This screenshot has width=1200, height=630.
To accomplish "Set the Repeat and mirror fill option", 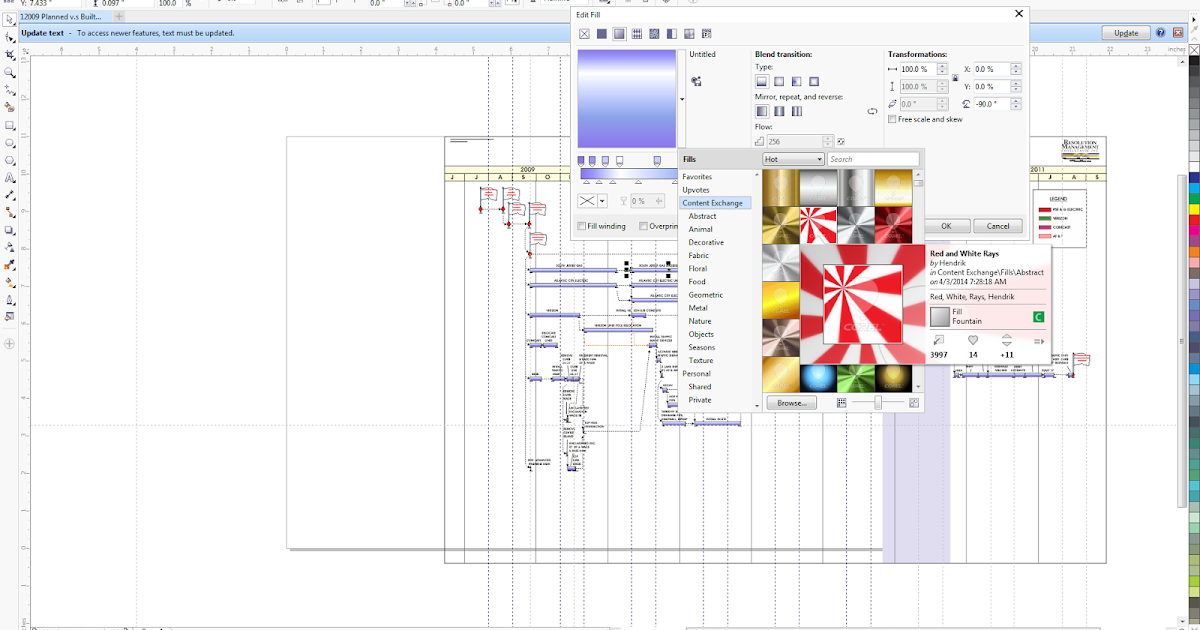I will tap(779, 111).
